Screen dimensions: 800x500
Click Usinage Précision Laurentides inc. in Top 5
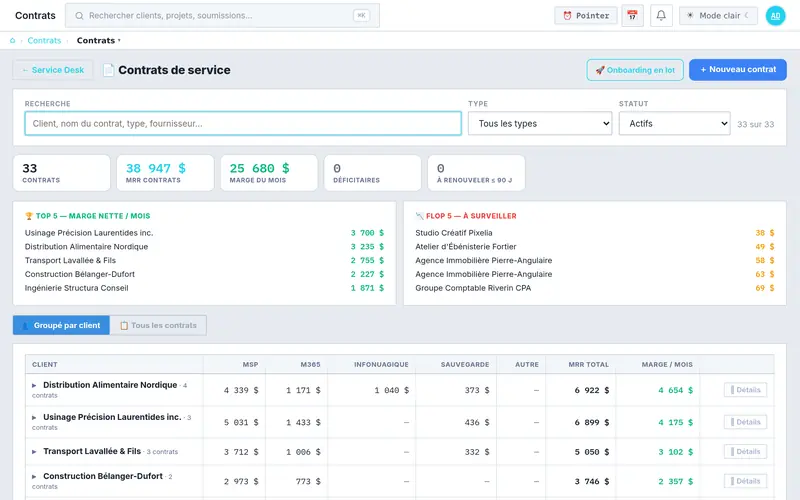pyautogui.click(x=89, y=233)
